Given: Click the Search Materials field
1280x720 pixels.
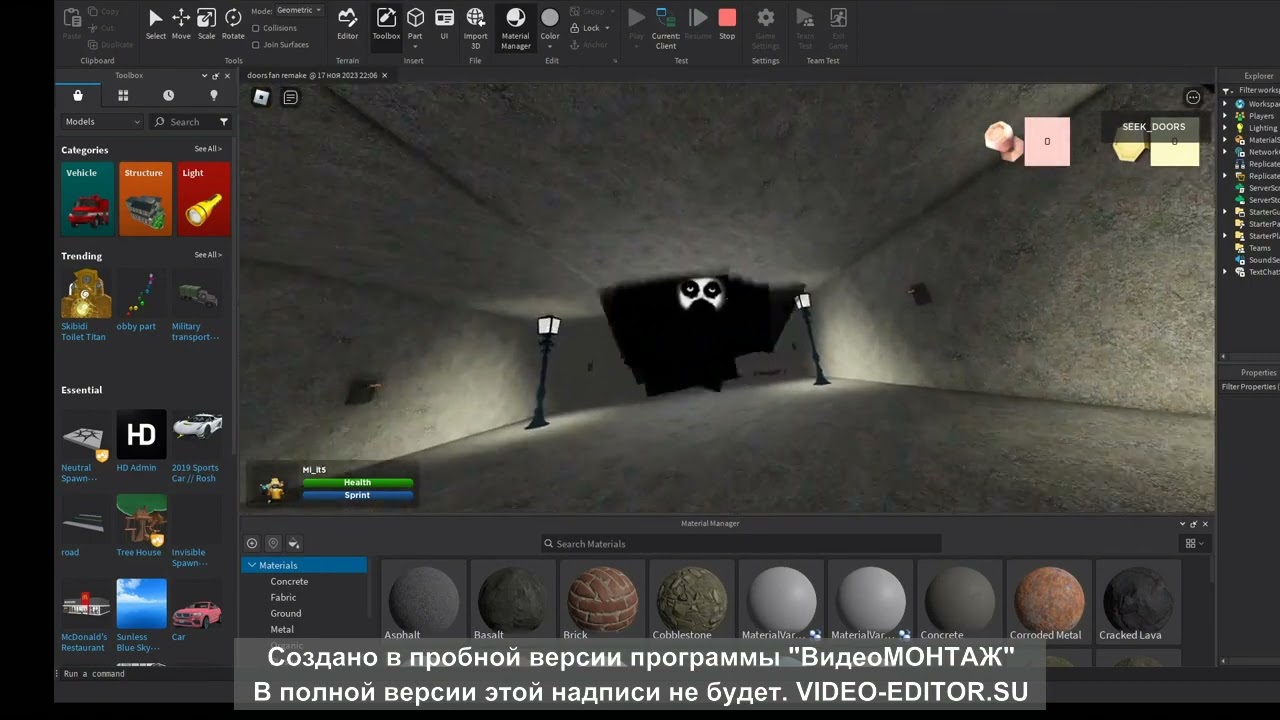Looking at the screenshot, I should (740, 543).
